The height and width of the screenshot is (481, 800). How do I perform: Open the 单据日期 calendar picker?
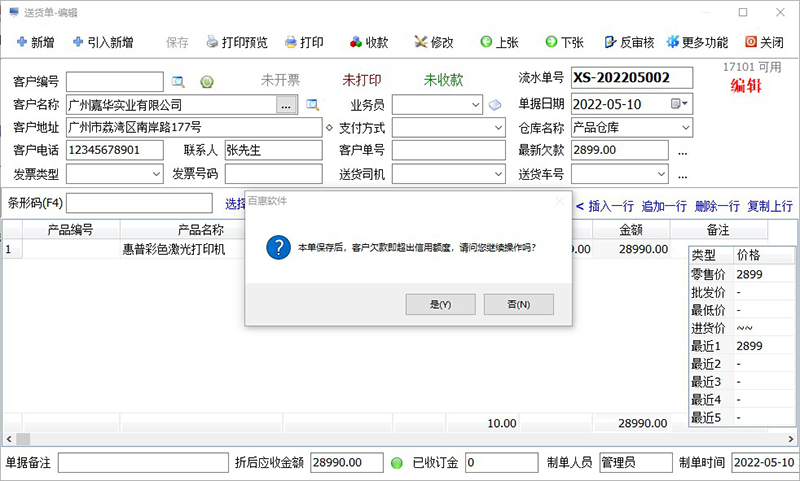point(679,104)
